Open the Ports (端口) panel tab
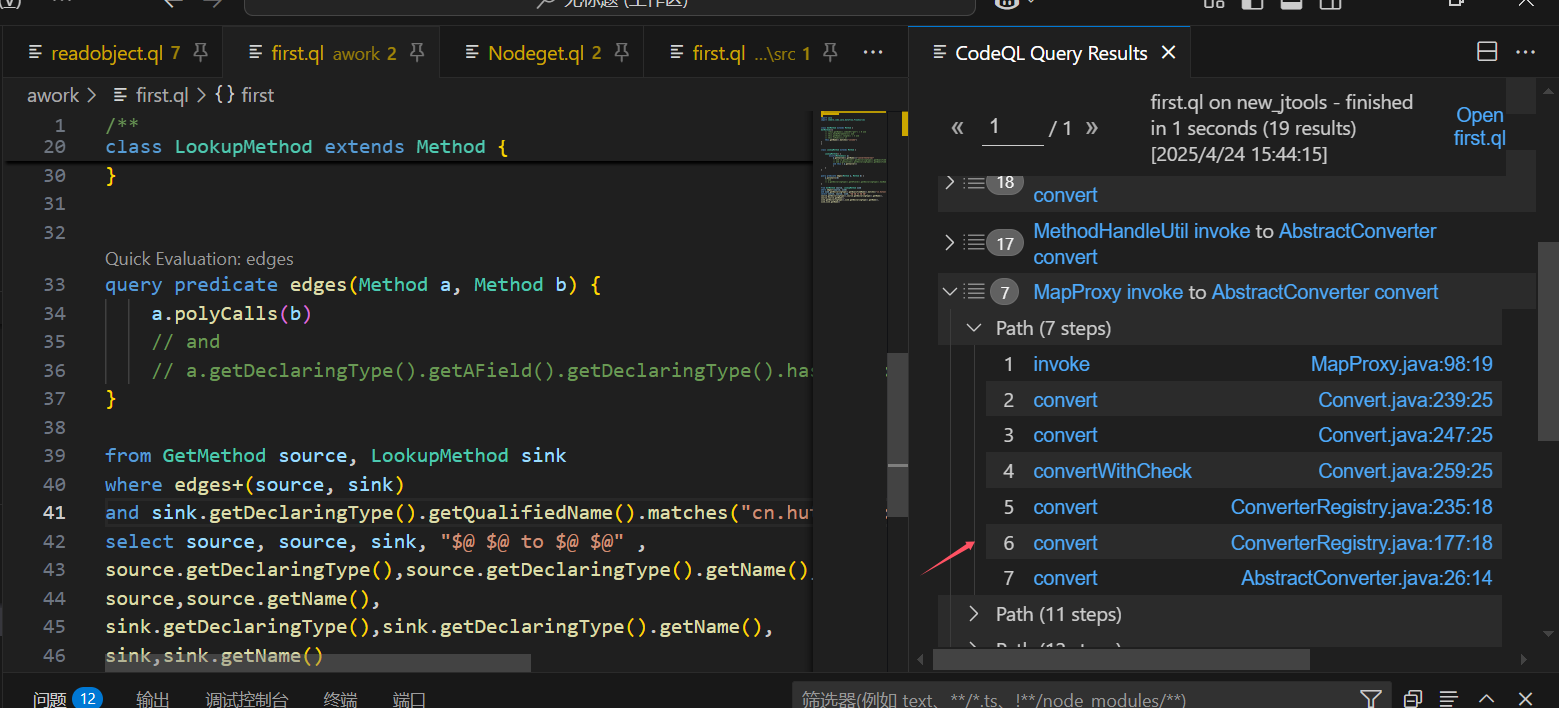The height and width of the screenshot is (708, 1559). click(x=410, y=699)
